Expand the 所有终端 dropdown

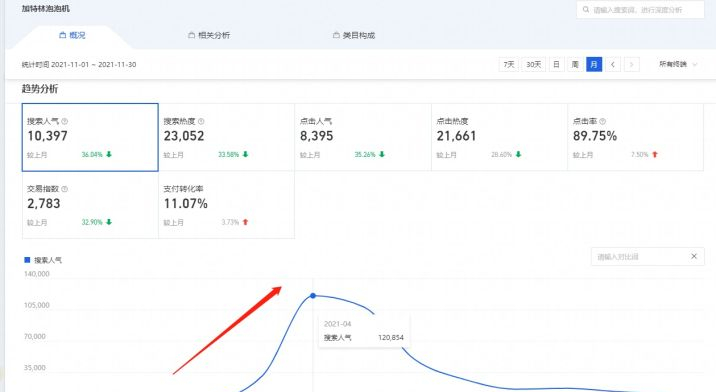coord(678,64)
